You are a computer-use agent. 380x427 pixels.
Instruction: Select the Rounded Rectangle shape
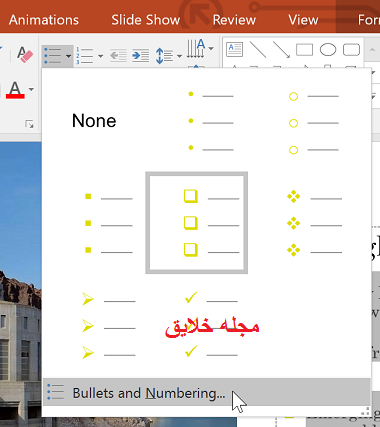(351, 50)
